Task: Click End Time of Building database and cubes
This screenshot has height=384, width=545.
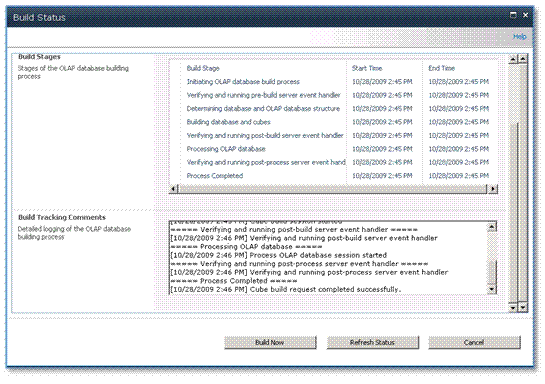Action: coord(458,122)
